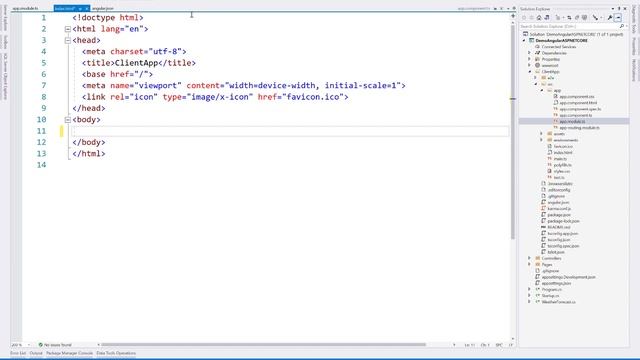Expand the Pages folder arrow

point(530,264)
